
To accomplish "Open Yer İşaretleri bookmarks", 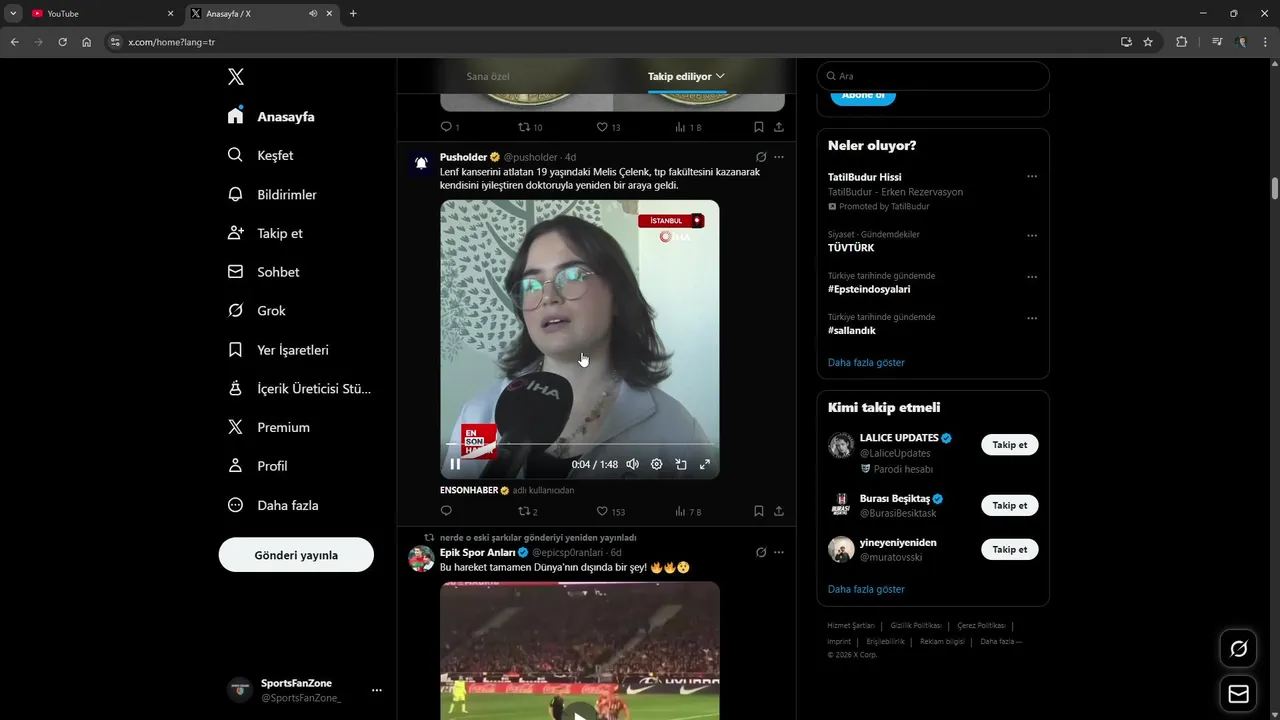I will pyautogui.click(x=278, y=350).
